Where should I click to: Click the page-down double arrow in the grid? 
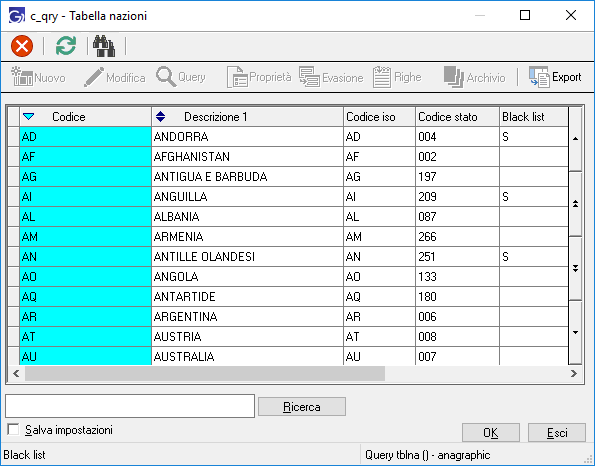(x=575, y=268)
